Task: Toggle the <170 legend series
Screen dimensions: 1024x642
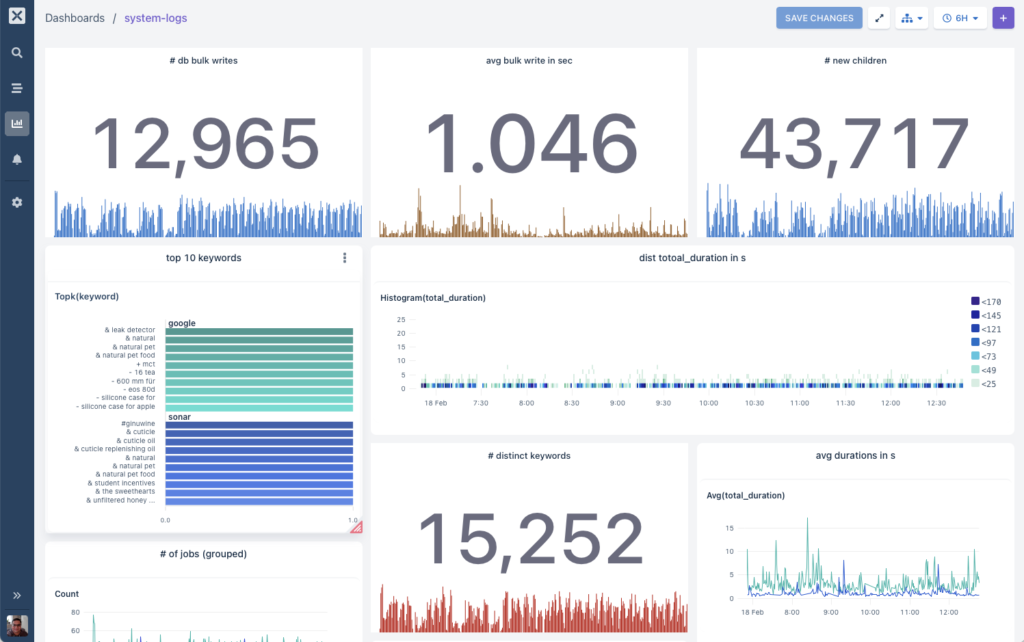Action: tap(991, 301)
